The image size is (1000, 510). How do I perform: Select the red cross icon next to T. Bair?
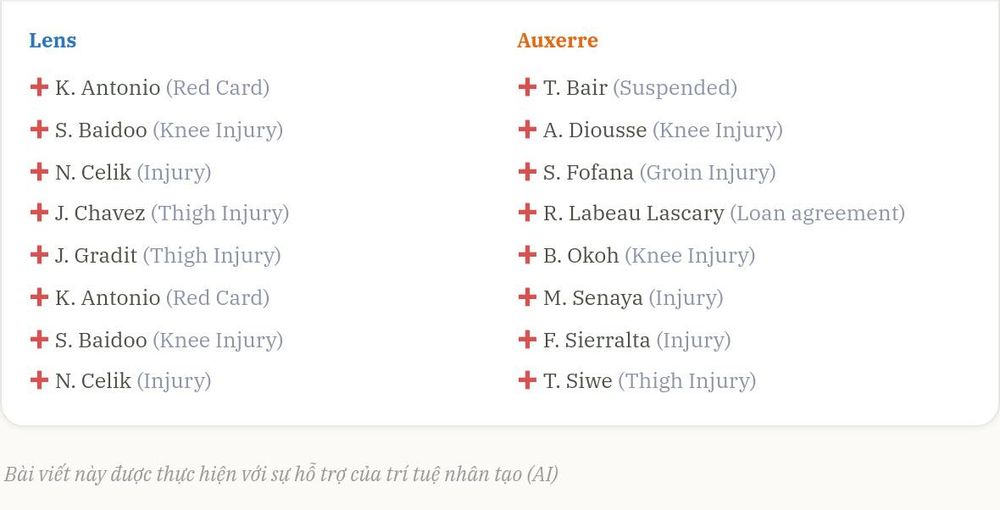click(527, 87)
